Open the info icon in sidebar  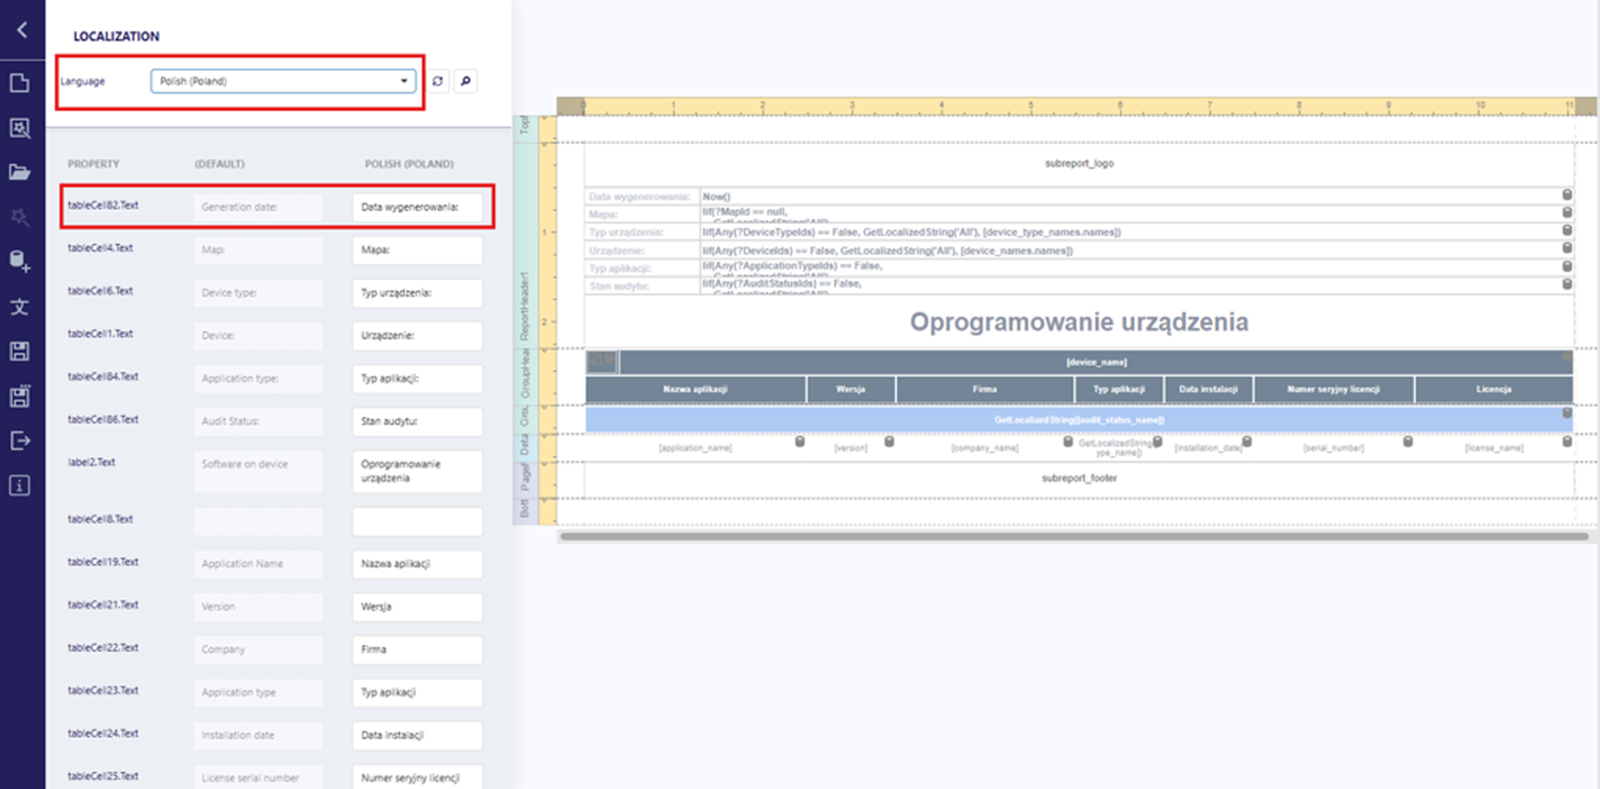(x=20, y=486)
